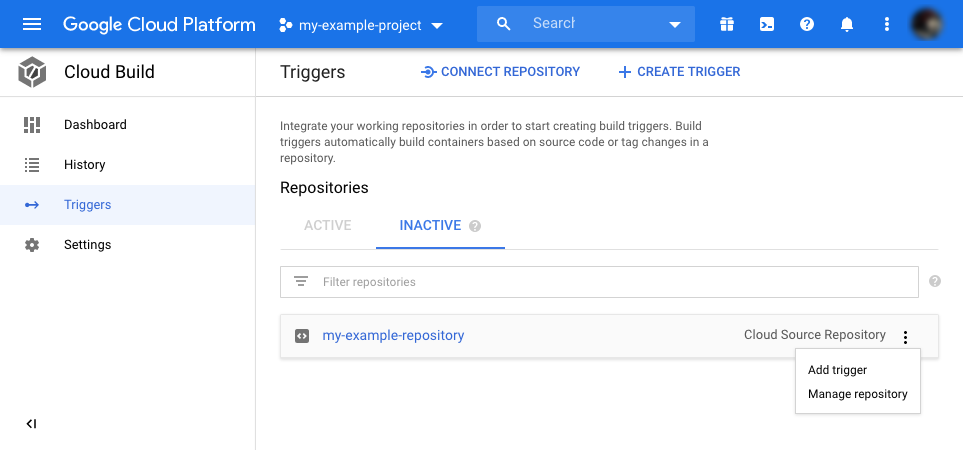Open the my-example-repository link

tap(393, 335)
